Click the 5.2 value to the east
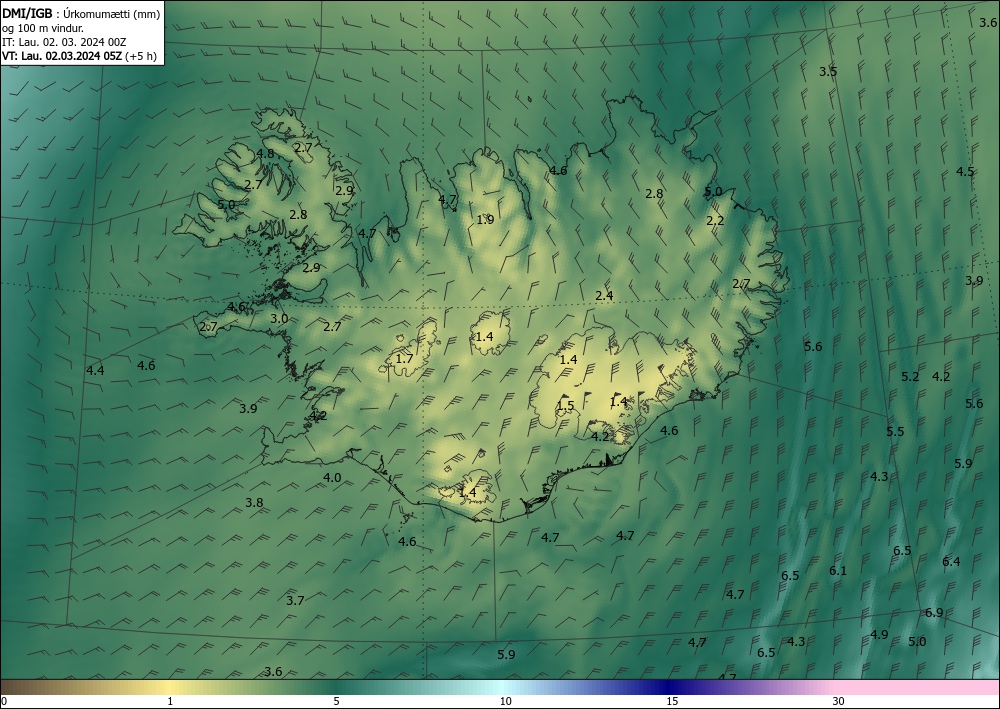 (x=910, y=376)
